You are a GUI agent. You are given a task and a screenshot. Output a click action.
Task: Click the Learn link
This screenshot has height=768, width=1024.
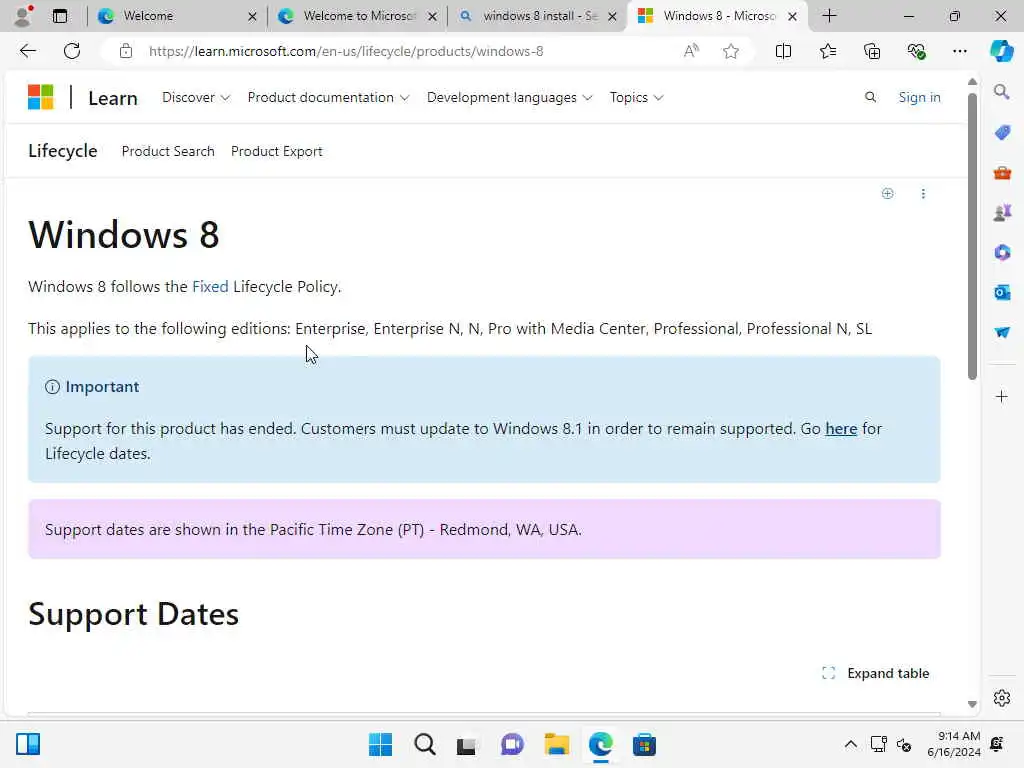click(x=113, y=98)
